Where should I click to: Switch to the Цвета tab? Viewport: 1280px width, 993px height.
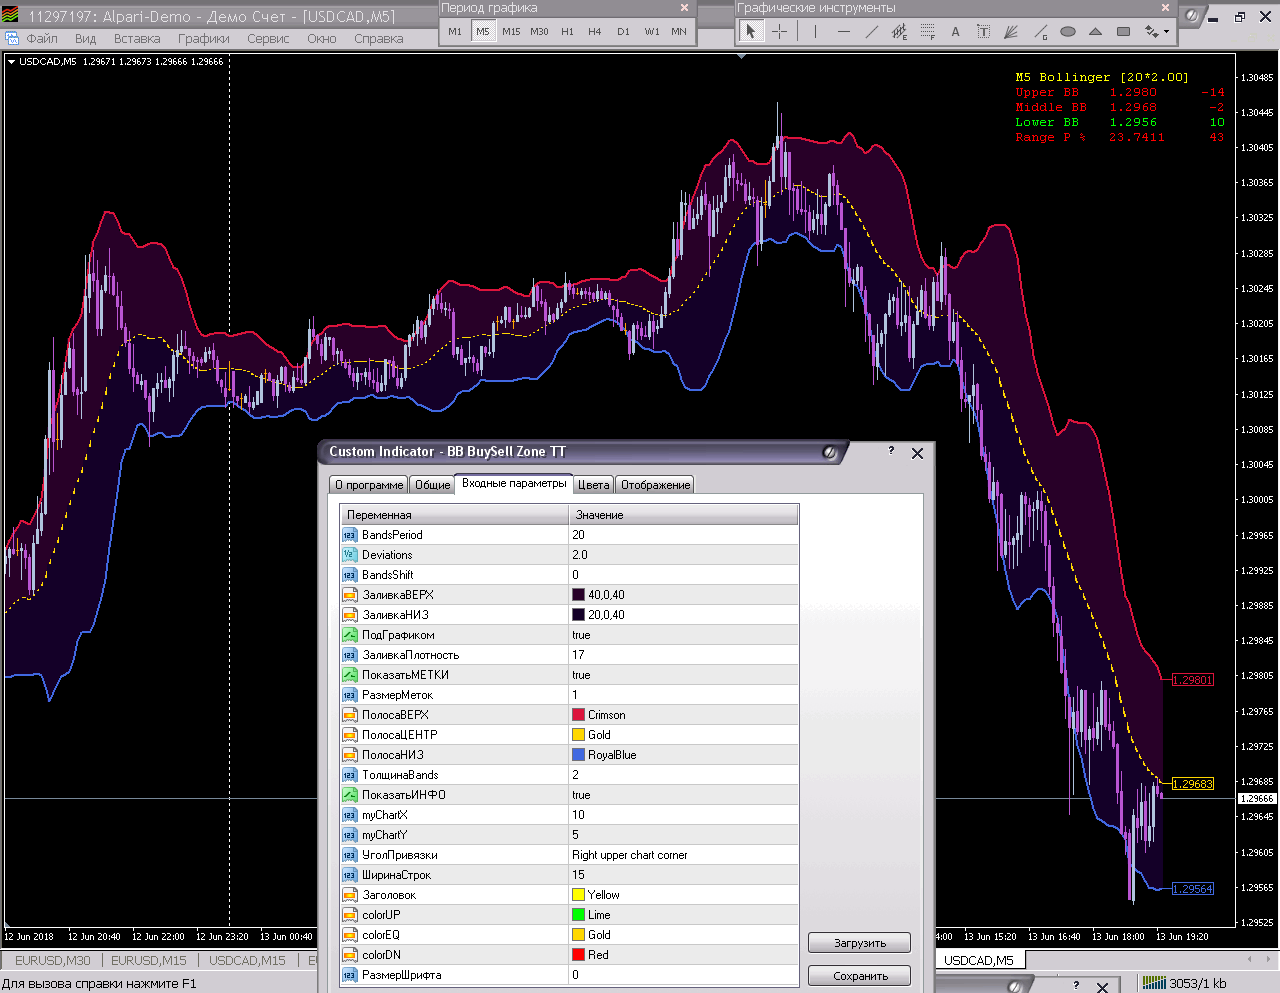coord(593,485)
